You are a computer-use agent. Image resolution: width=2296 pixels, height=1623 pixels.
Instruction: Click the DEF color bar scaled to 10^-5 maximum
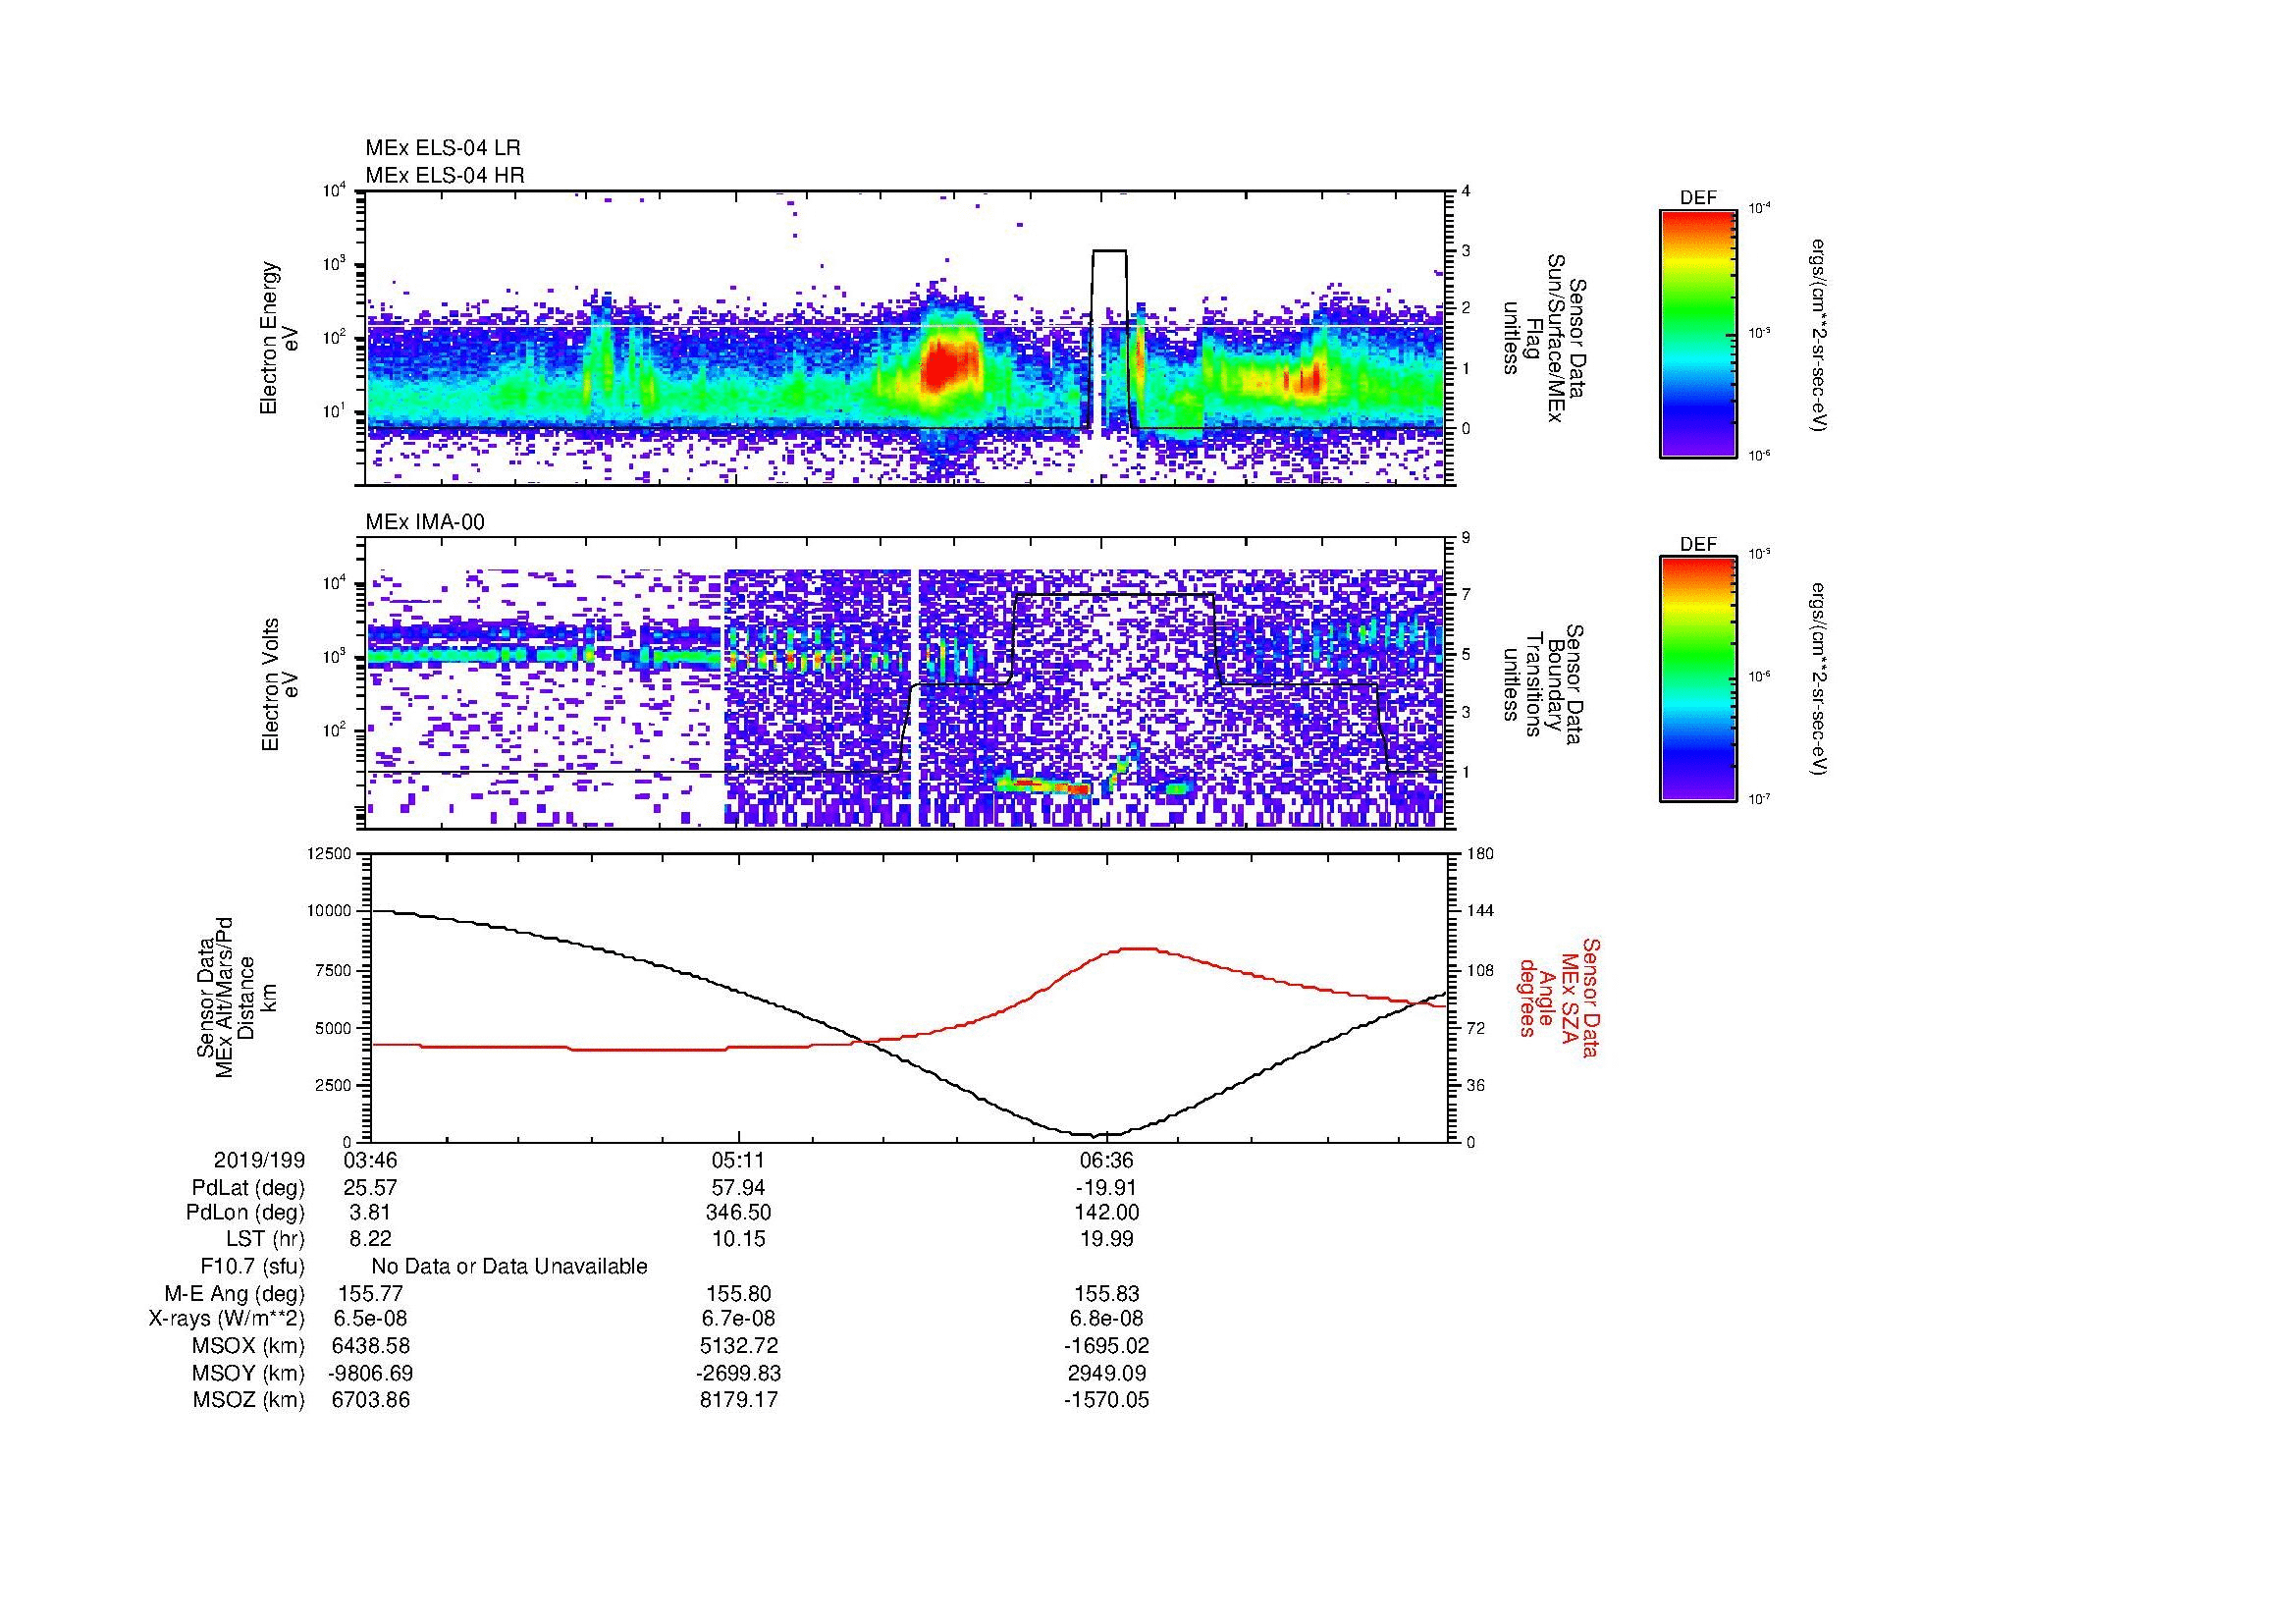1698,679
